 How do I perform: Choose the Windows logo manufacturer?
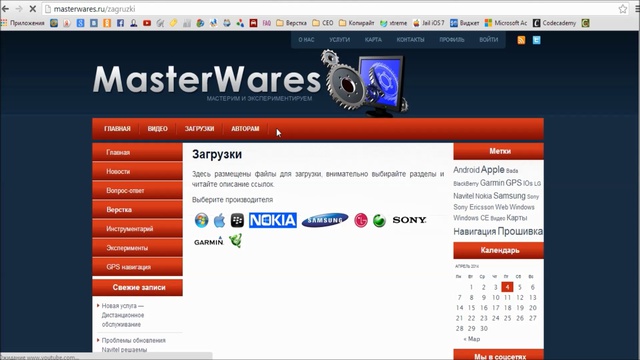[201, 220]
